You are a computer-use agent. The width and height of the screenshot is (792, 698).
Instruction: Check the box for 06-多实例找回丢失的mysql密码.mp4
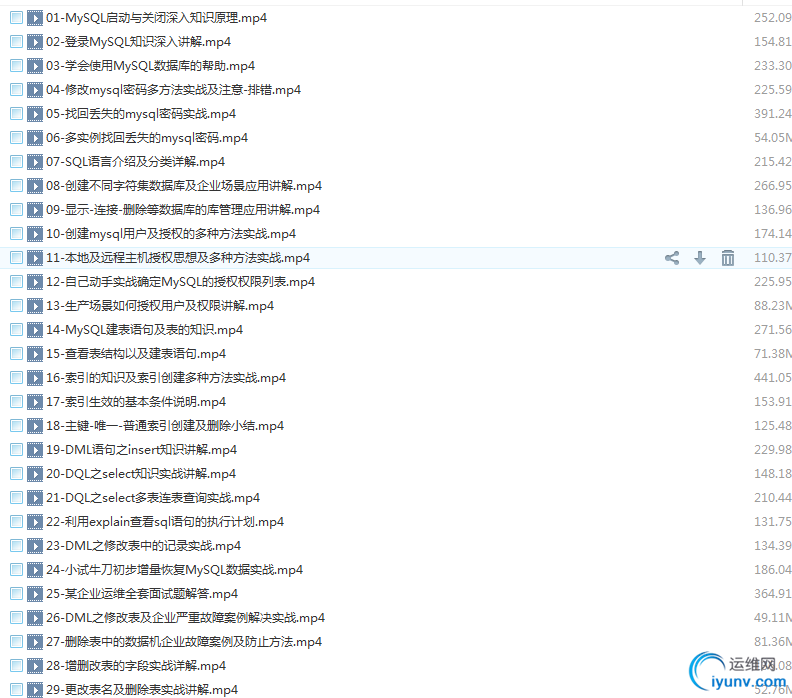click(16, 138)
